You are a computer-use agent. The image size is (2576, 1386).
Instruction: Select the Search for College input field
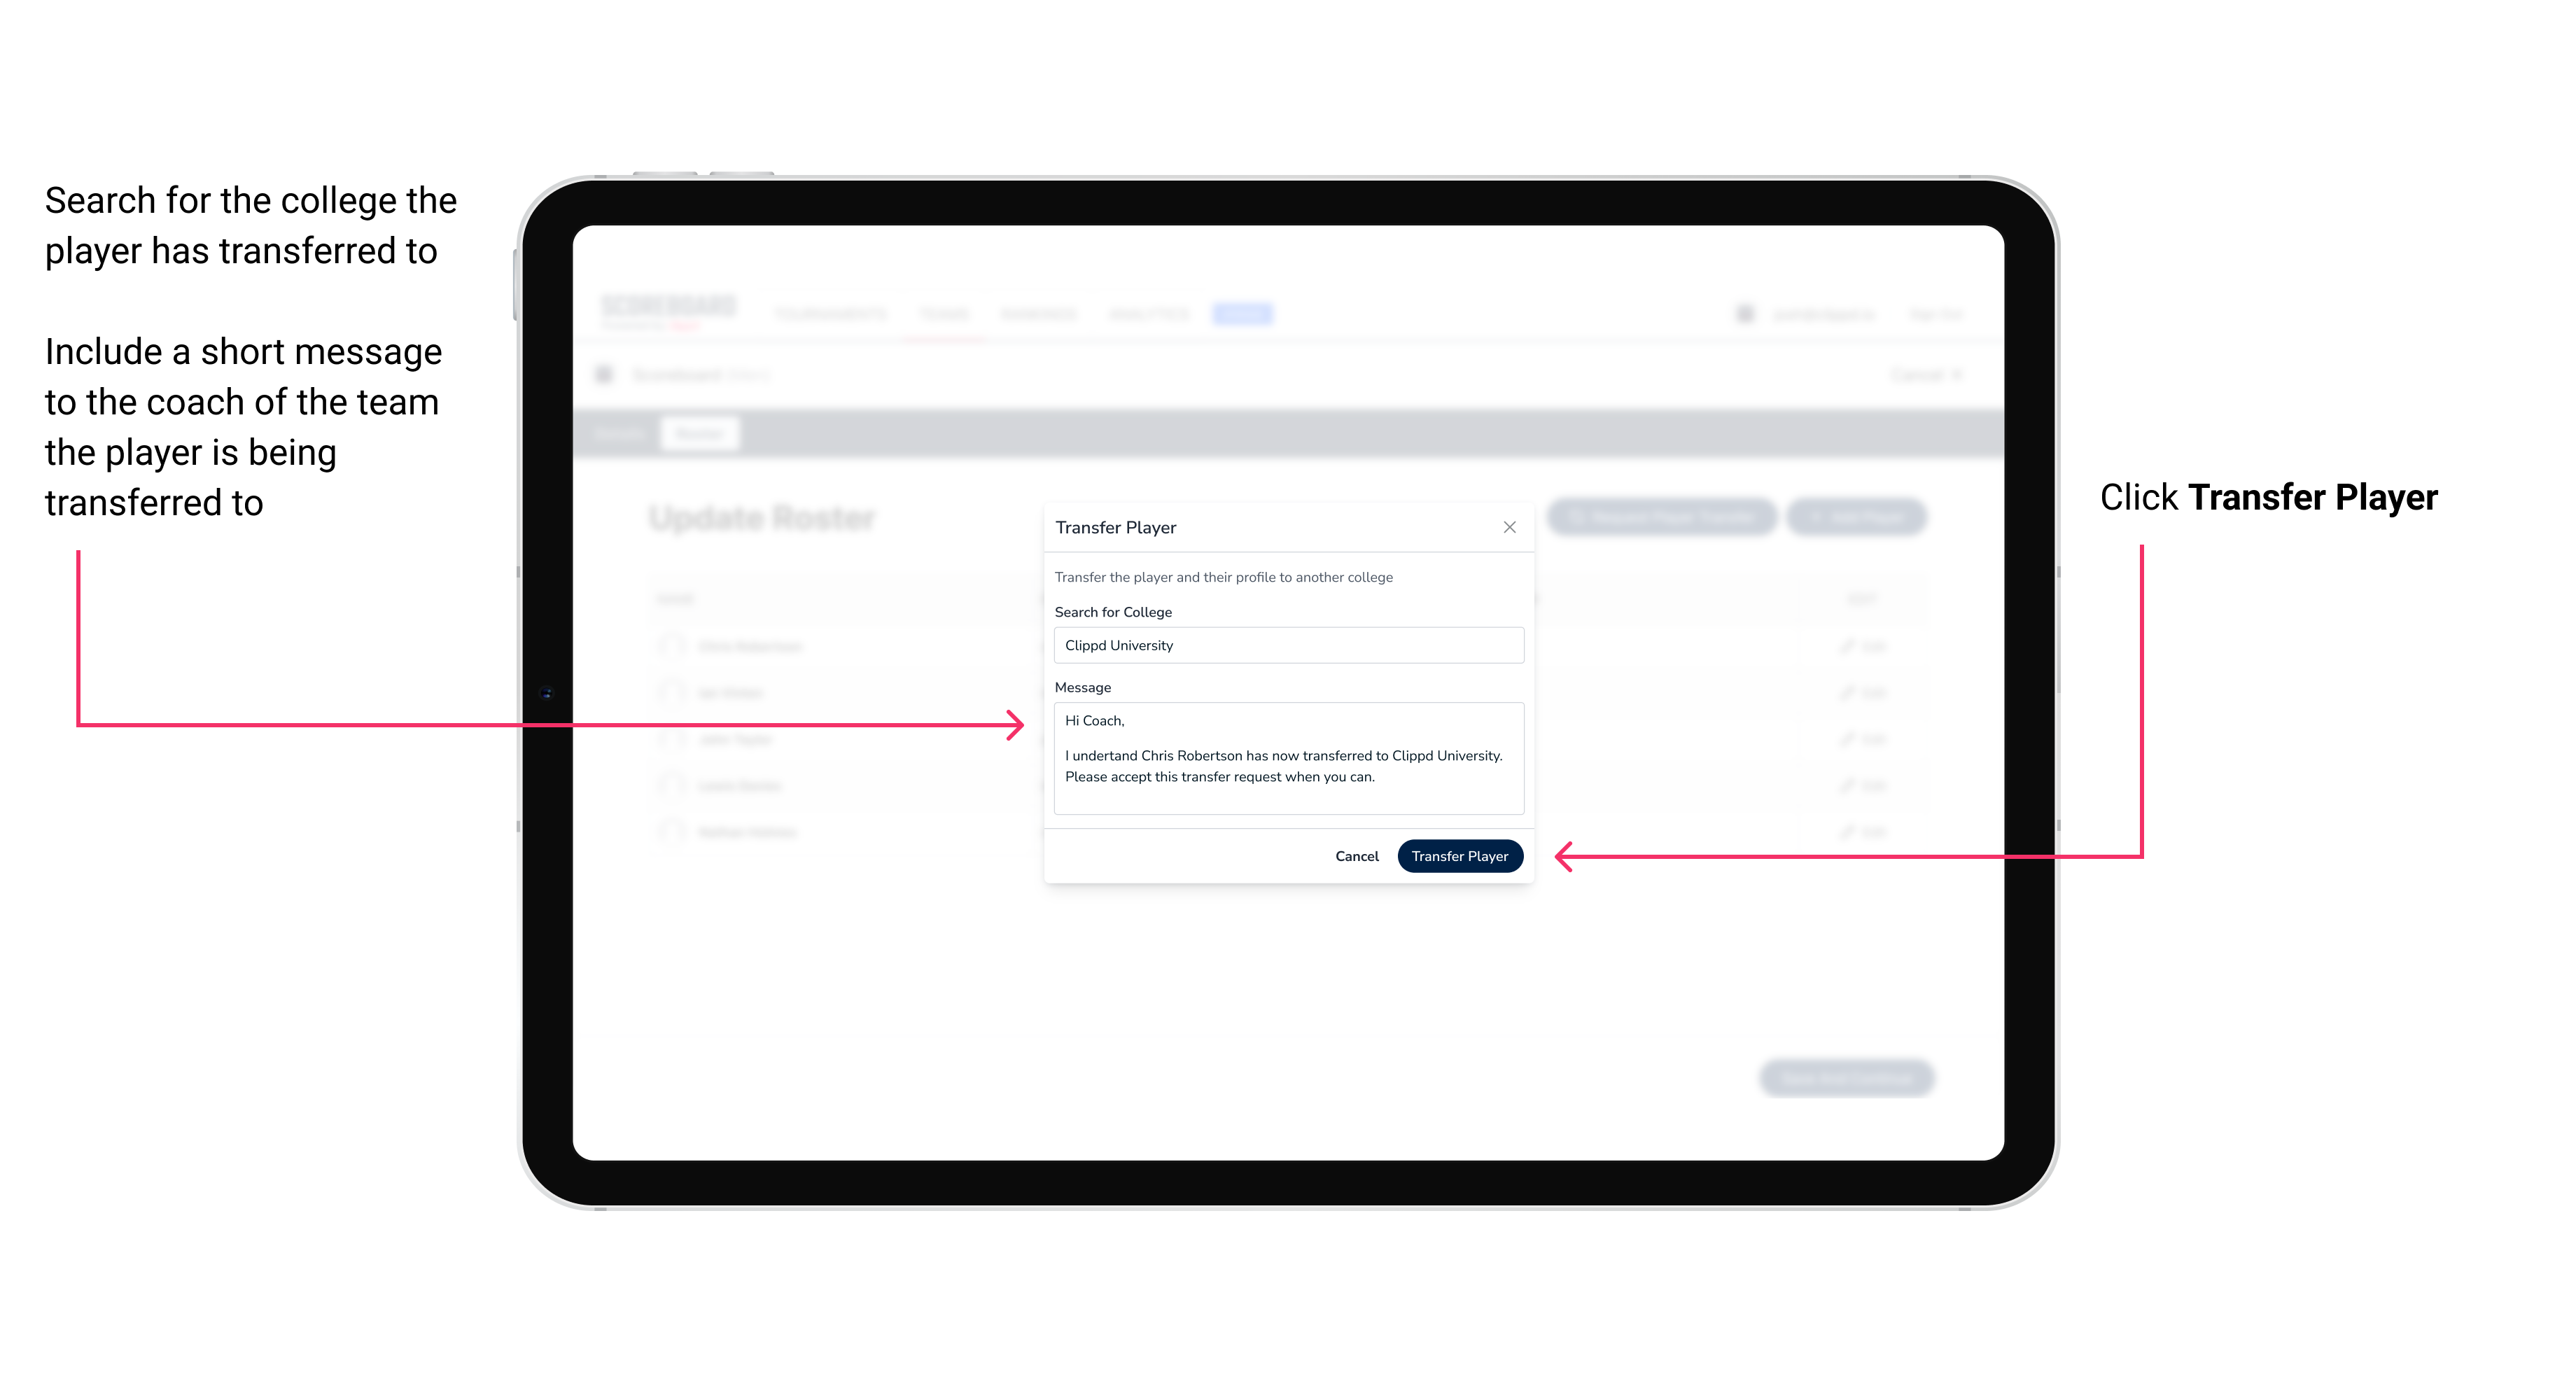coord(1283,647)
